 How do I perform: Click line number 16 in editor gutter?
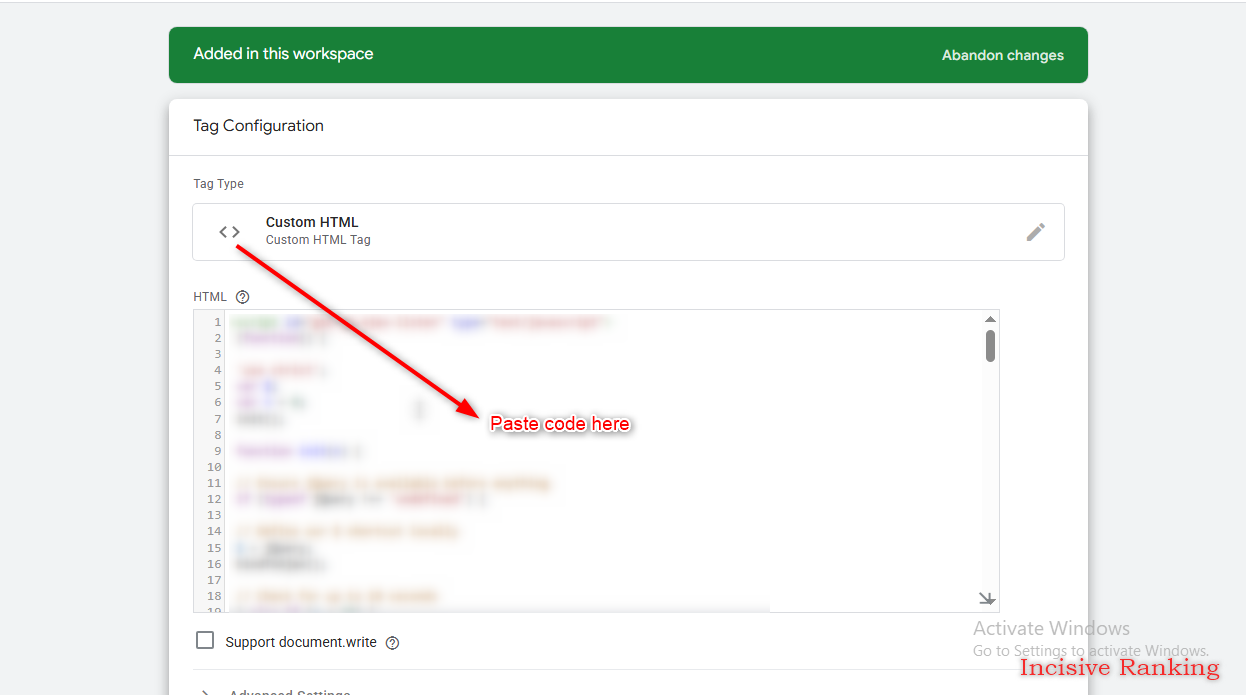214,564
